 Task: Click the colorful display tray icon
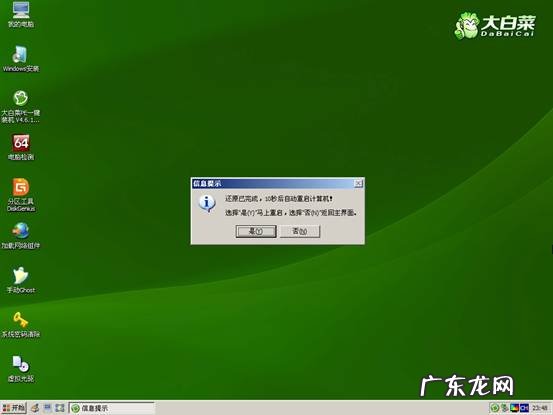click(x=515, y=408)
